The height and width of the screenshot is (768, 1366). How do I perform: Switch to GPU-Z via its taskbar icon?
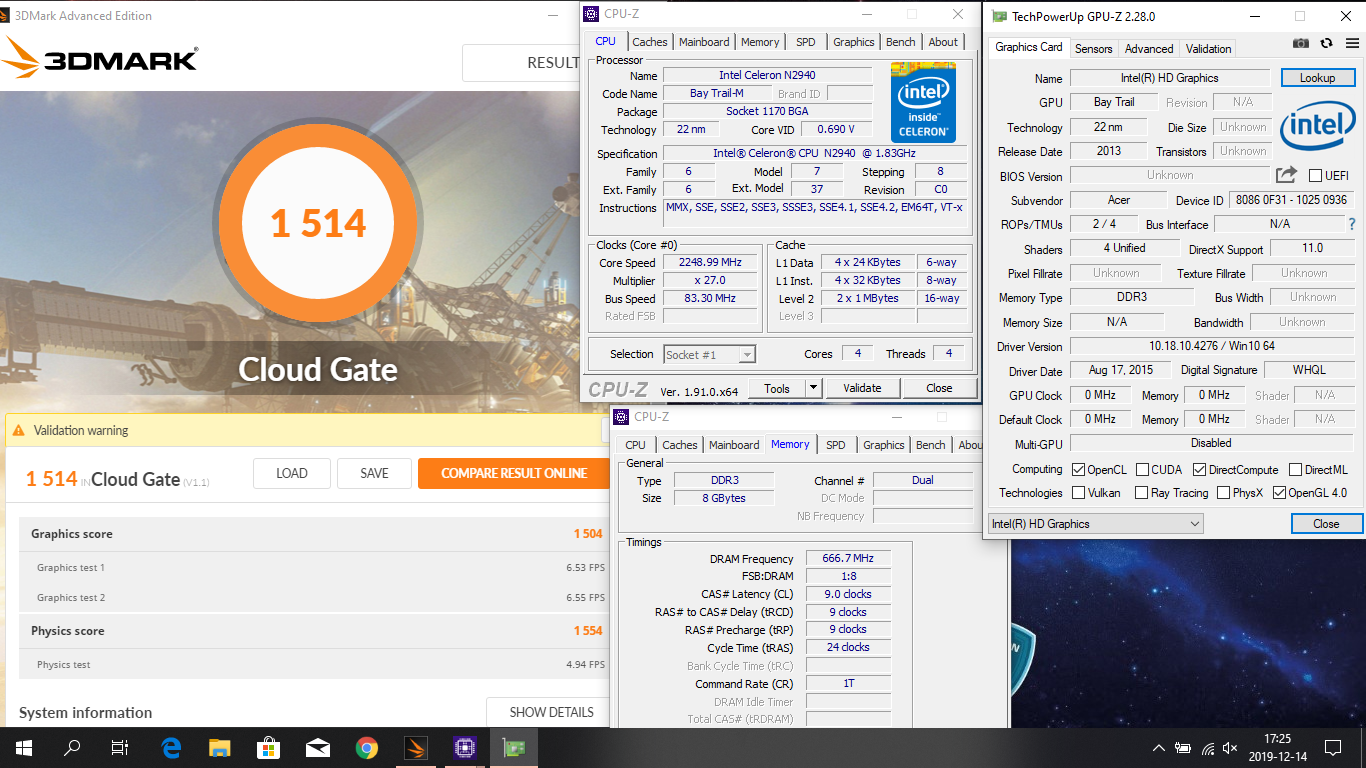[514, 747]
